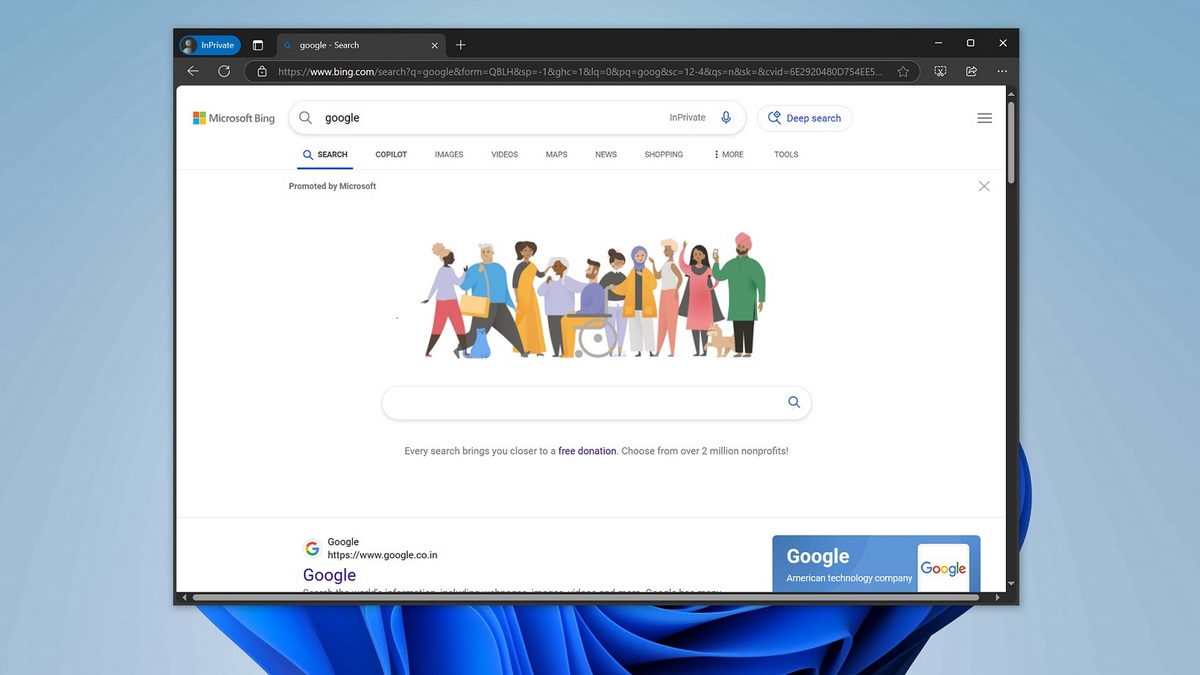This screenshot has height=675, width=1200.
Task: Open the tab actions menu icon
Action: tap(258, 45)
